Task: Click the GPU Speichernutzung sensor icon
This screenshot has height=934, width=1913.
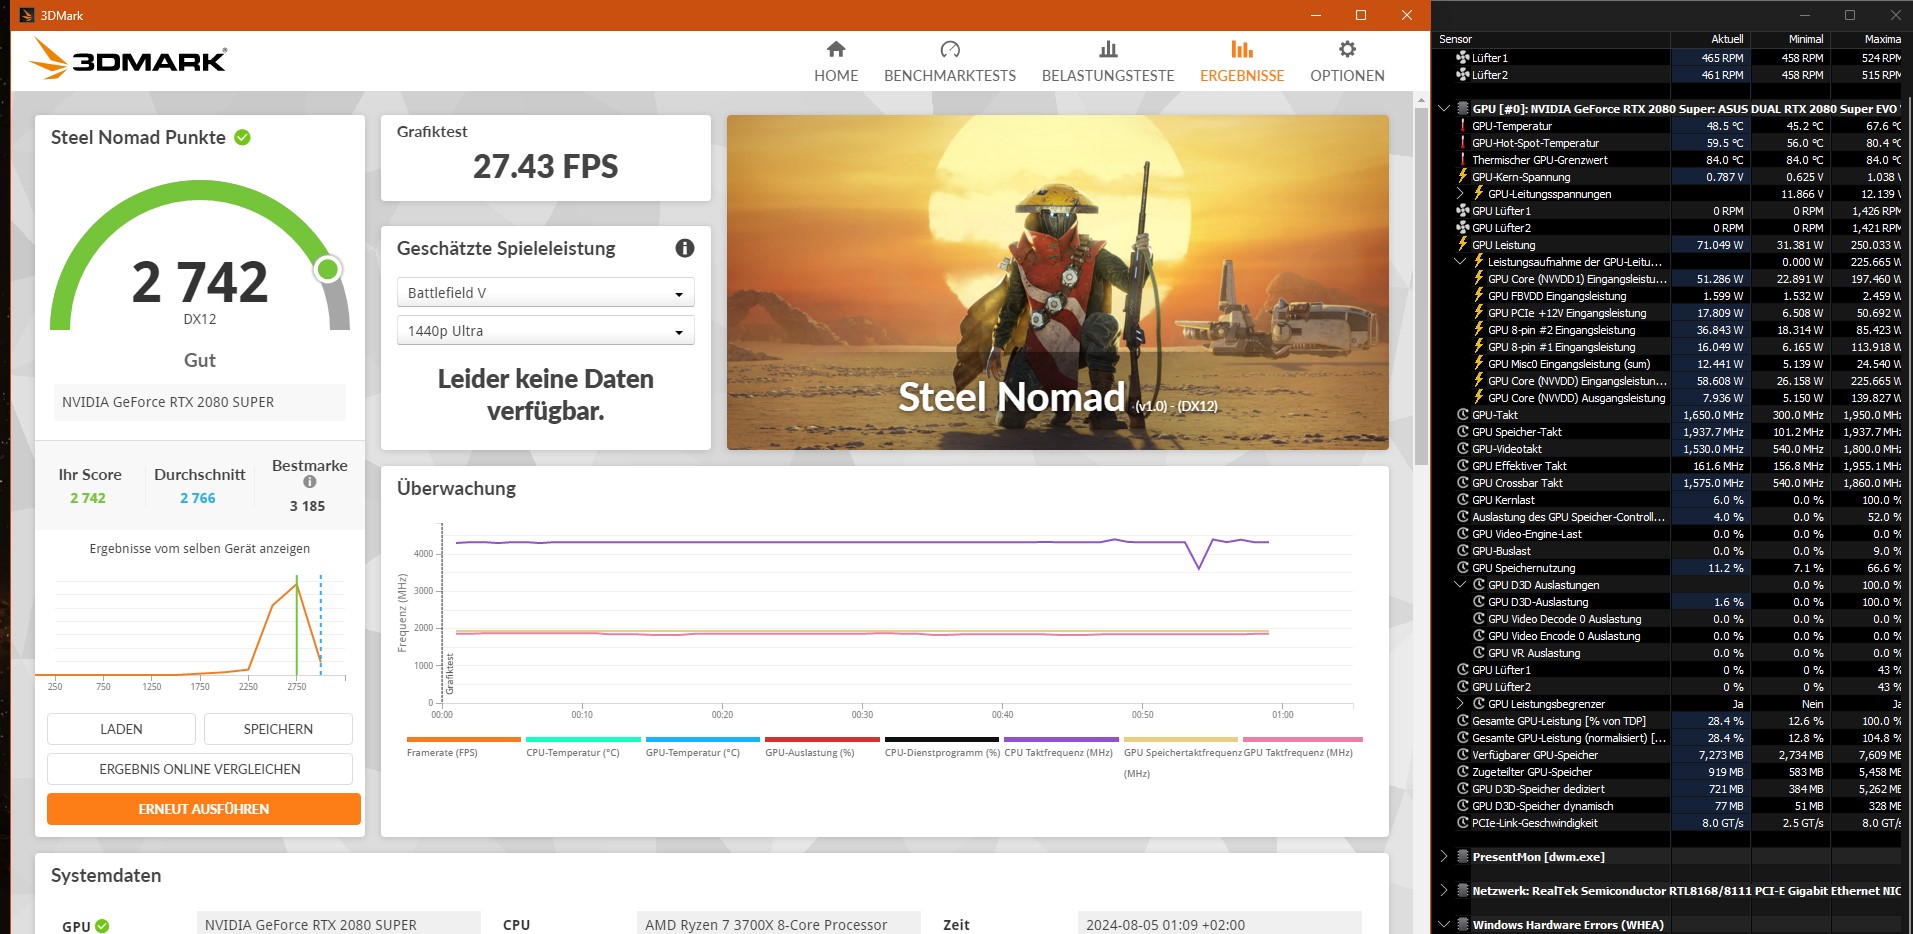Action: (1462, 568)
